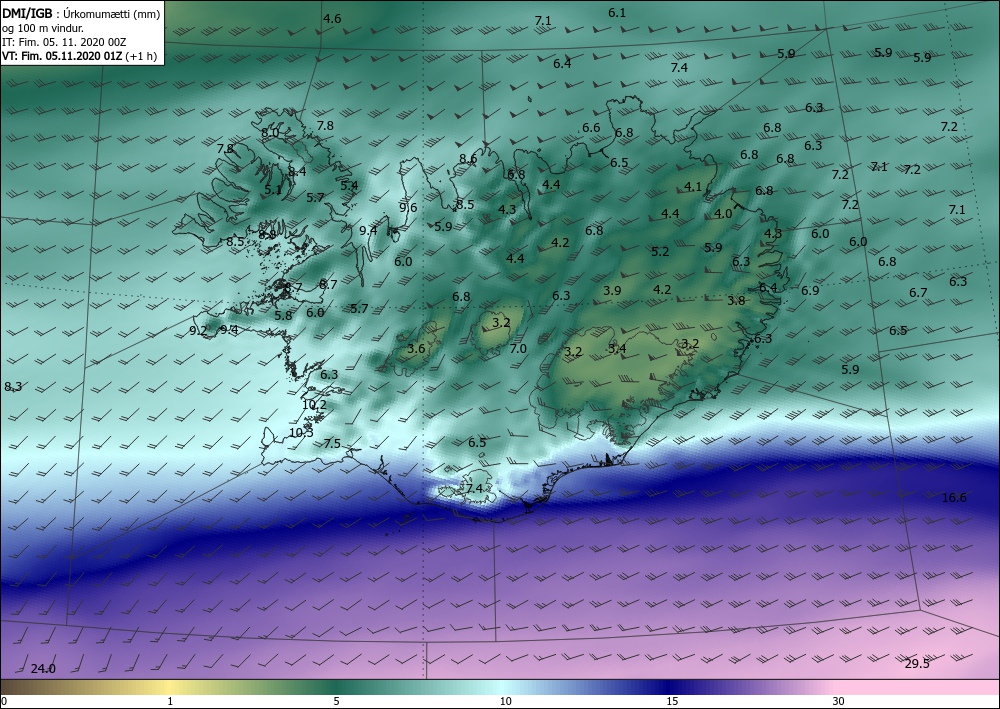Click the 'og 100 m vindur.' legend line
The image size is (1000, 709).
coord(41,28)
